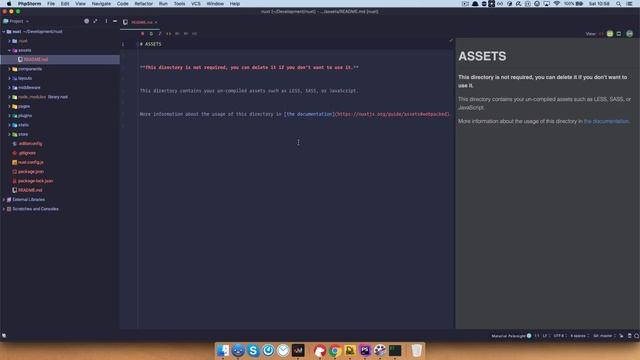Open the Navigate menu
Image resolution: width=640 pixels, height=360 pixels.
pos(101,4)
